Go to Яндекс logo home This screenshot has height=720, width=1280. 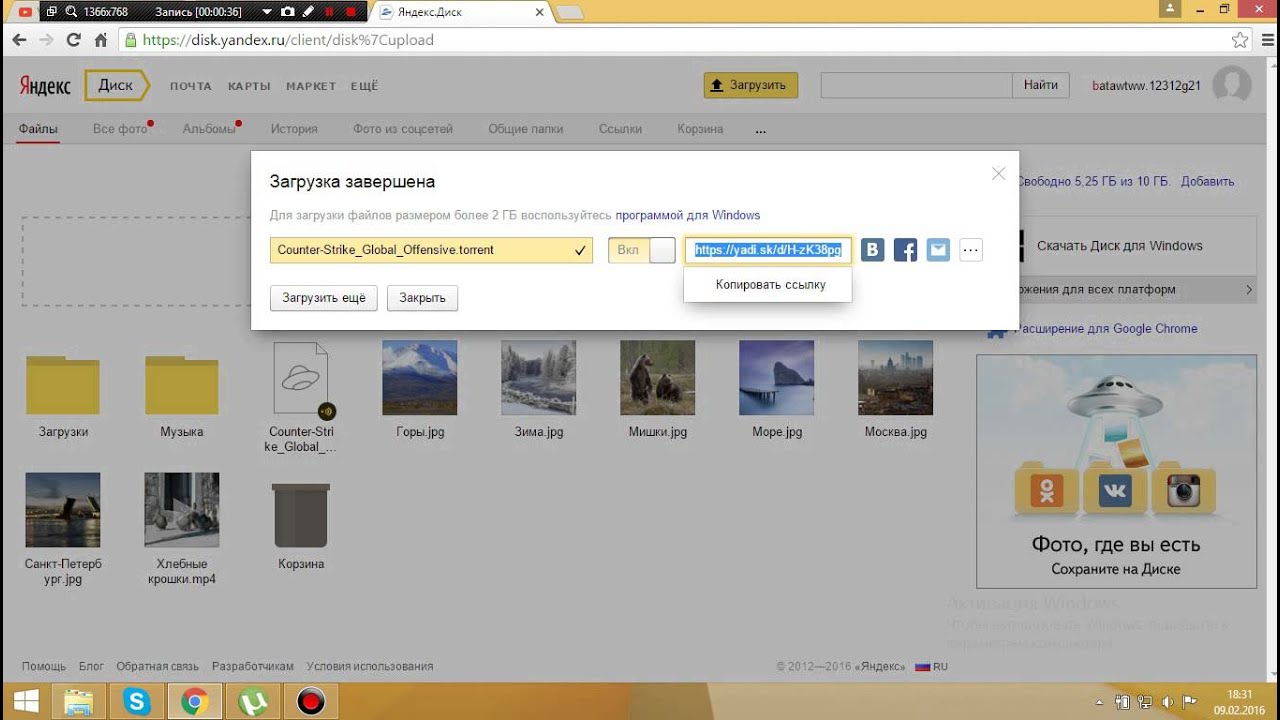tap(45, 86)
